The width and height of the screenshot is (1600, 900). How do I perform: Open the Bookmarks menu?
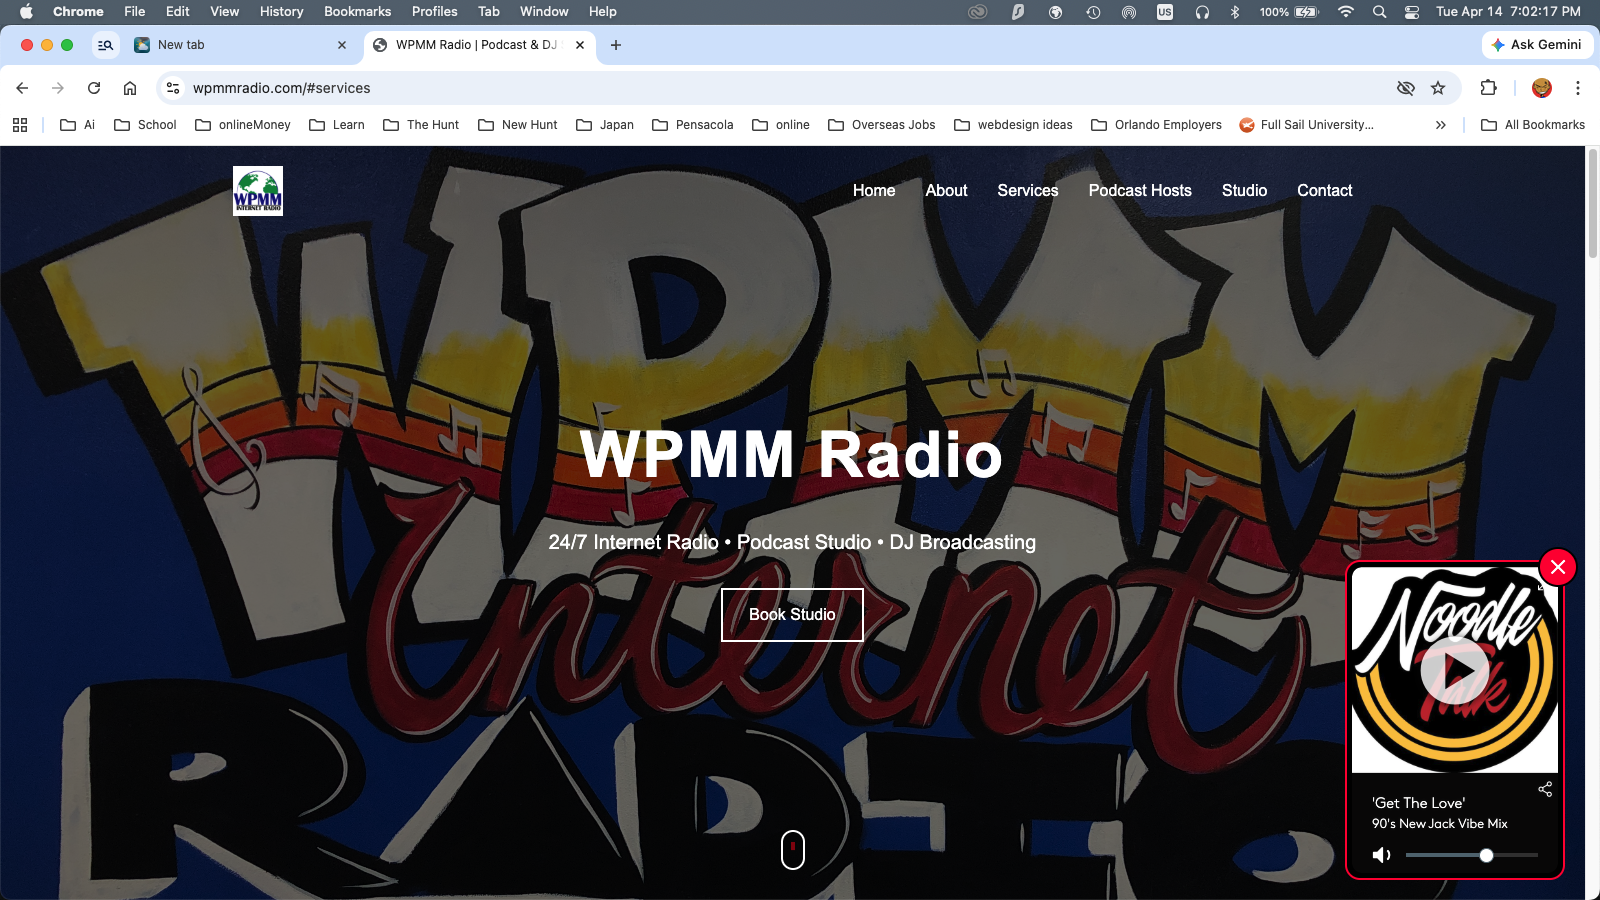pos(358,12)
